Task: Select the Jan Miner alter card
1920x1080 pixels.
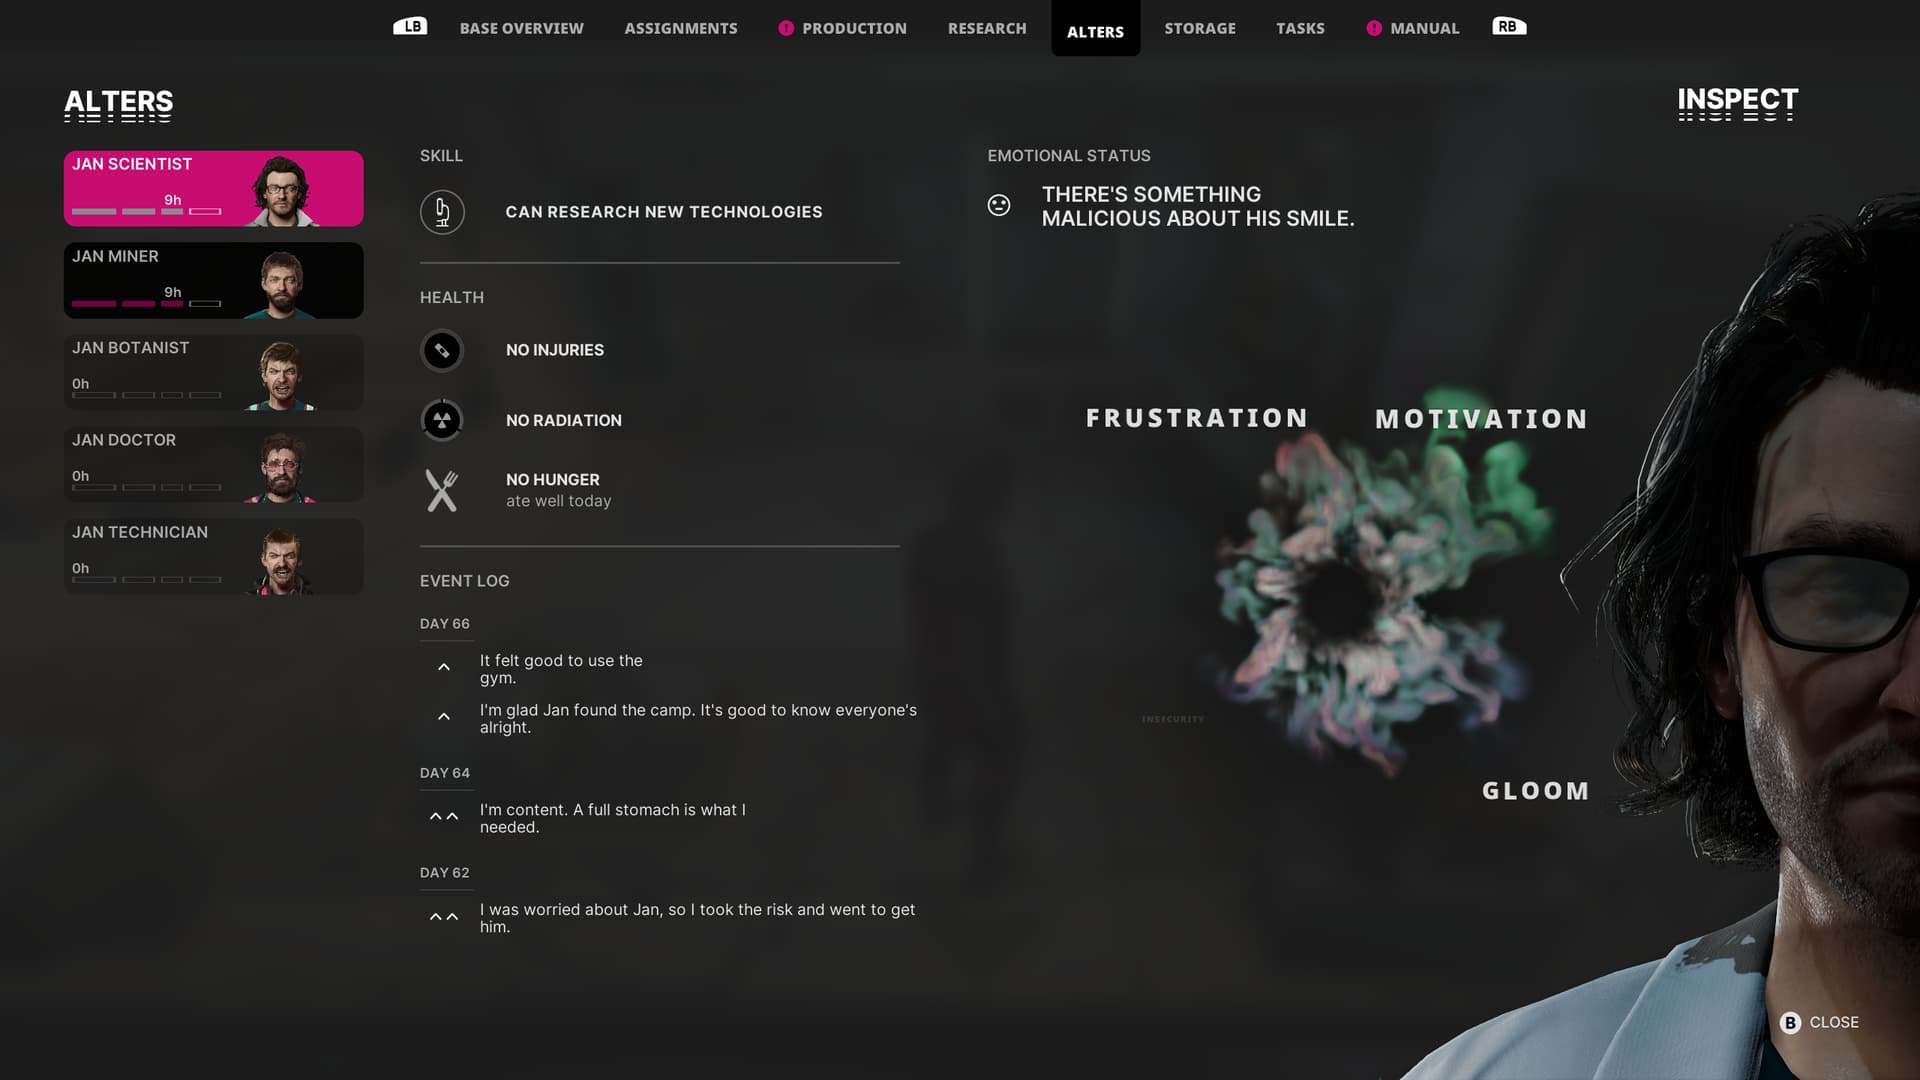Action: 214,280
